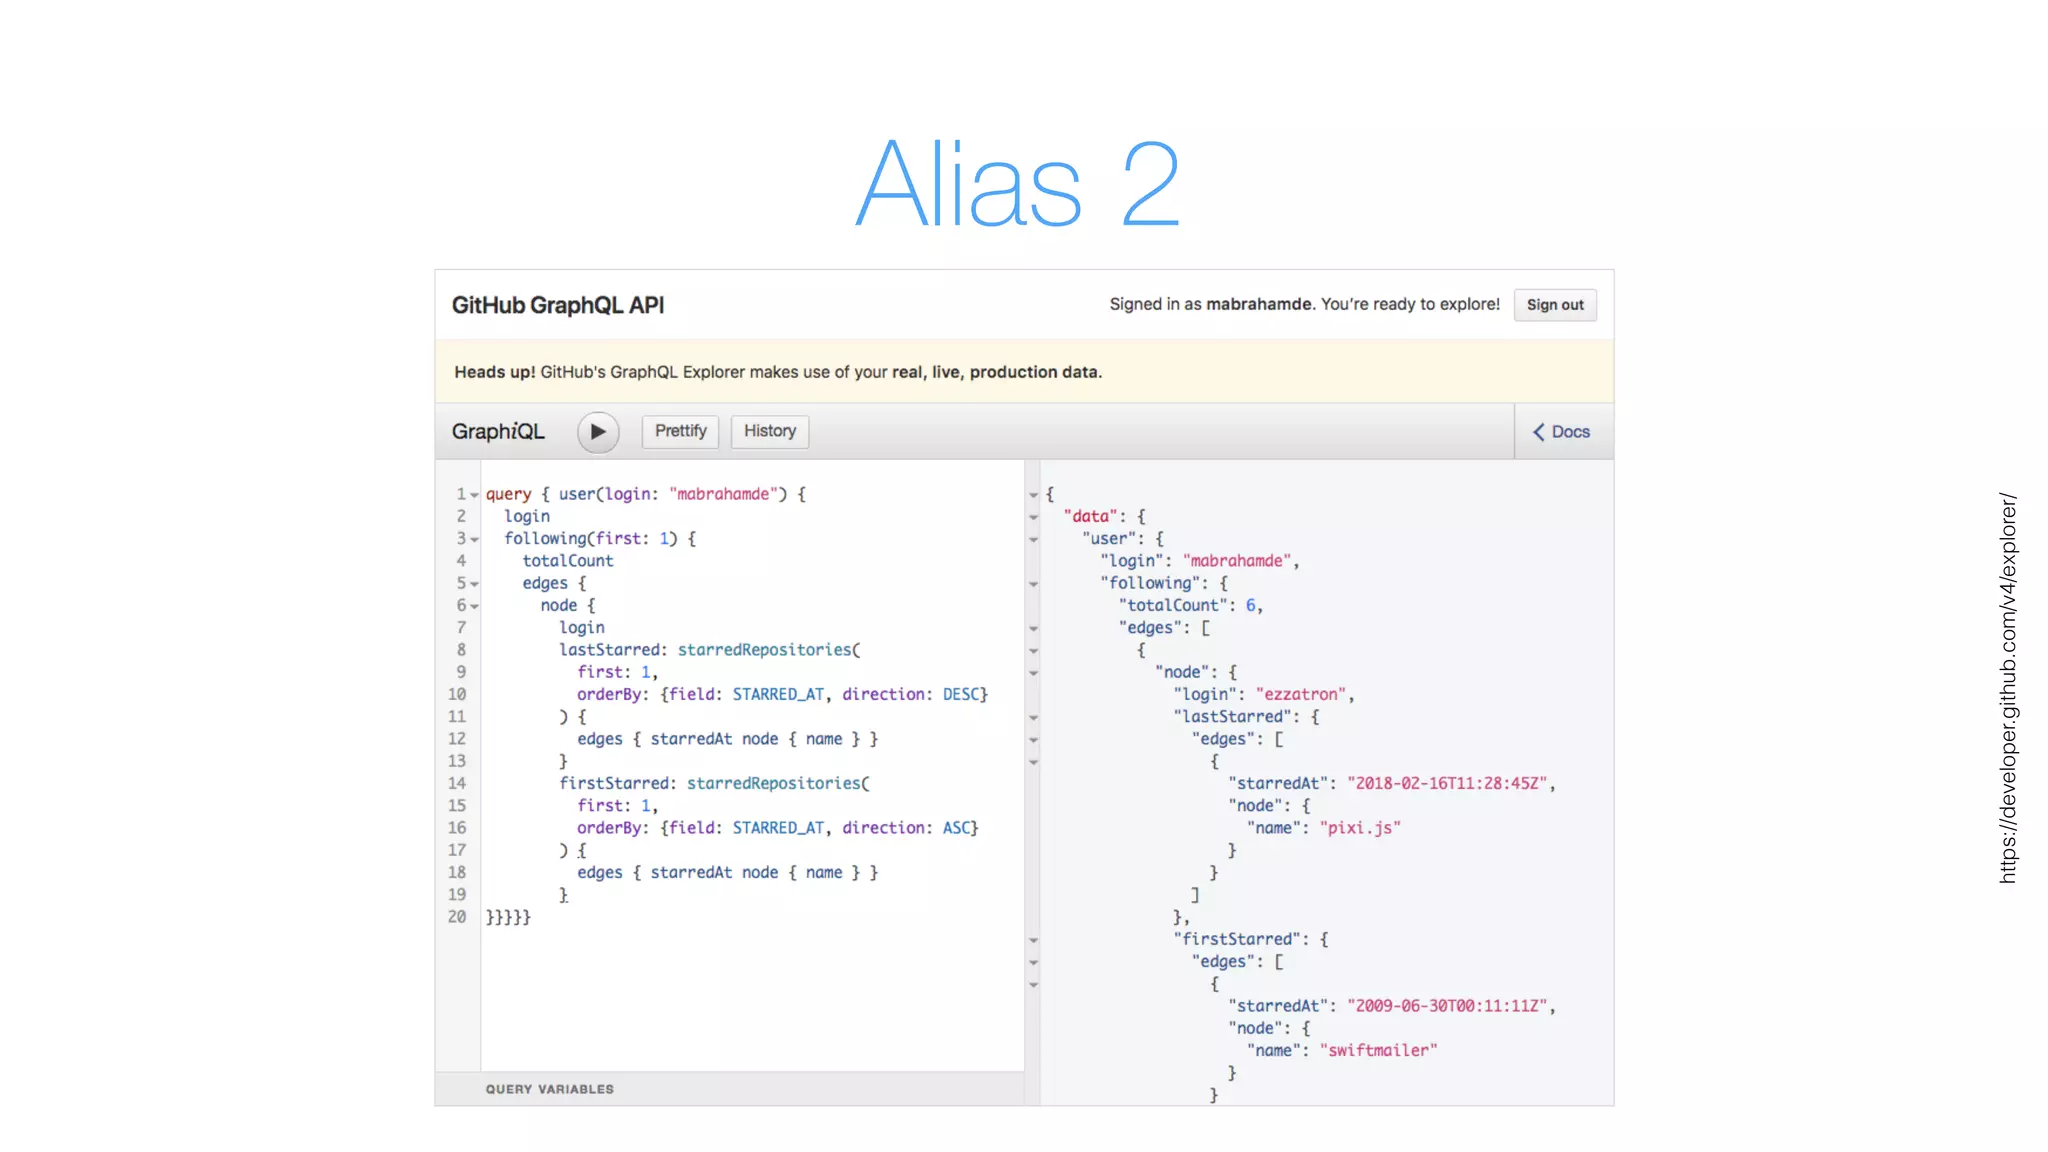The image size is (2048, 1152).
Task: Click the "swiftmailer" value in results
Action: [1378, 1050]
